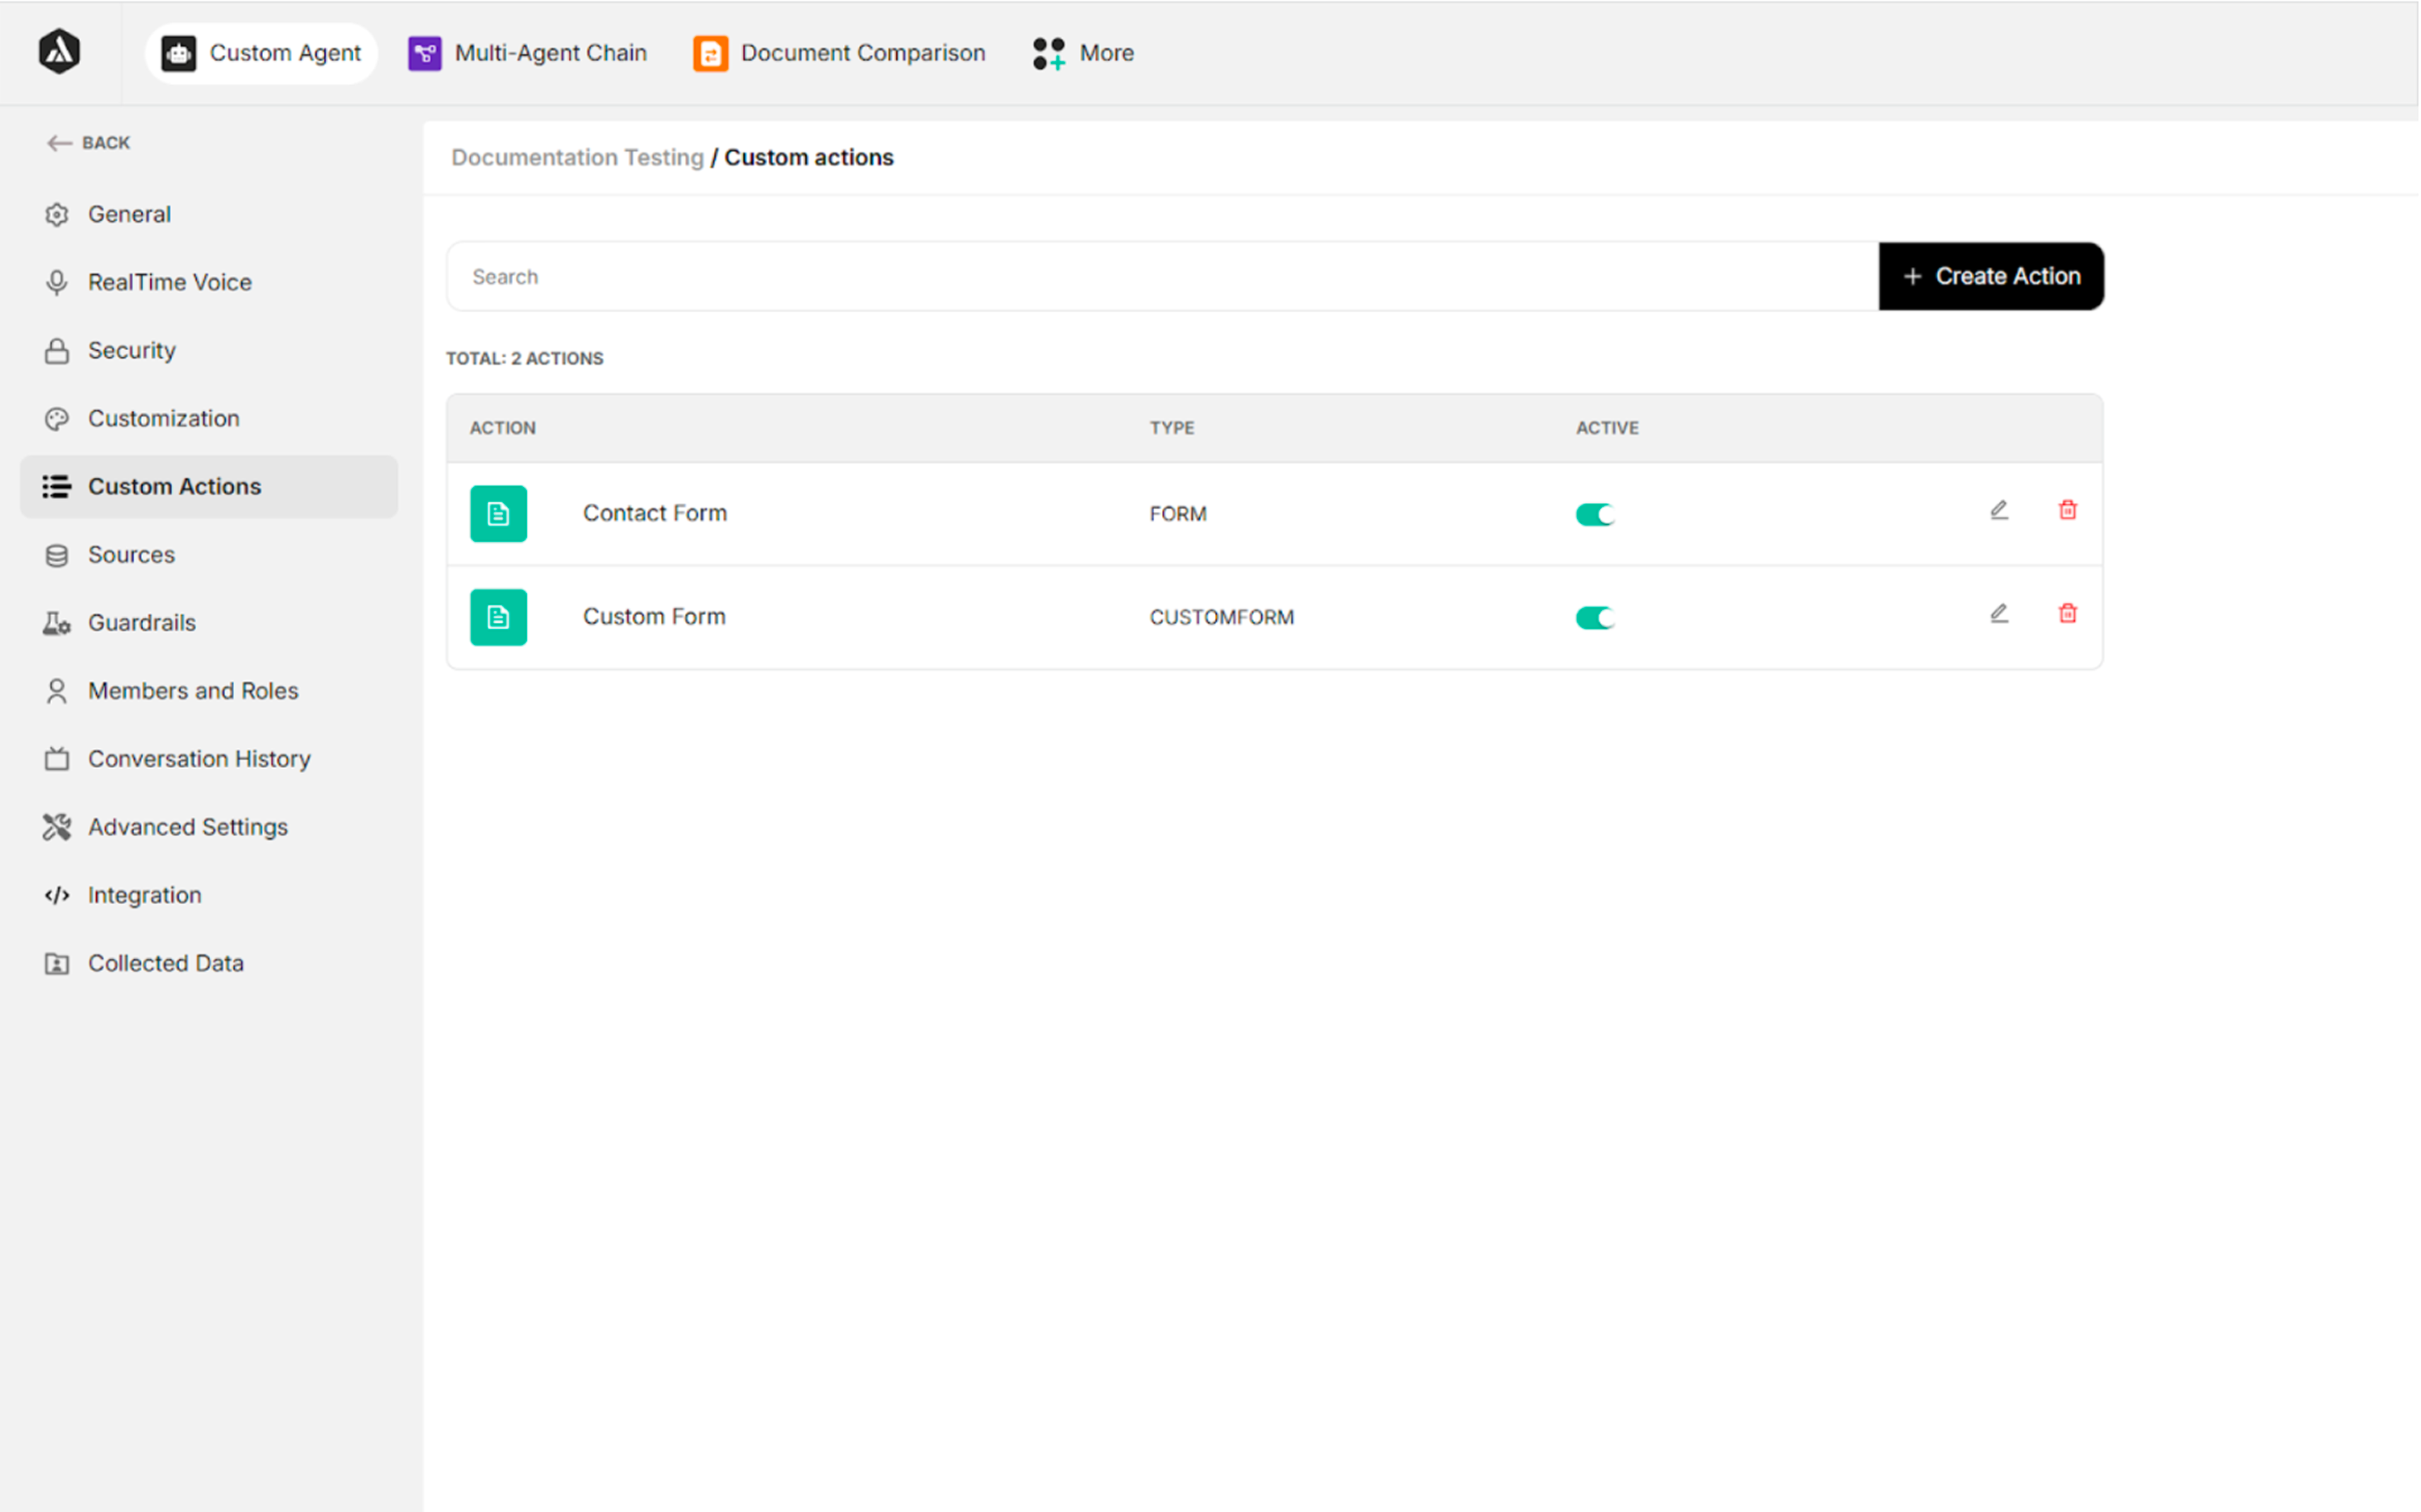This screenshot has width=2421, height=1512.
Task: Open the More menu
Action: (x=1084, y=53)
